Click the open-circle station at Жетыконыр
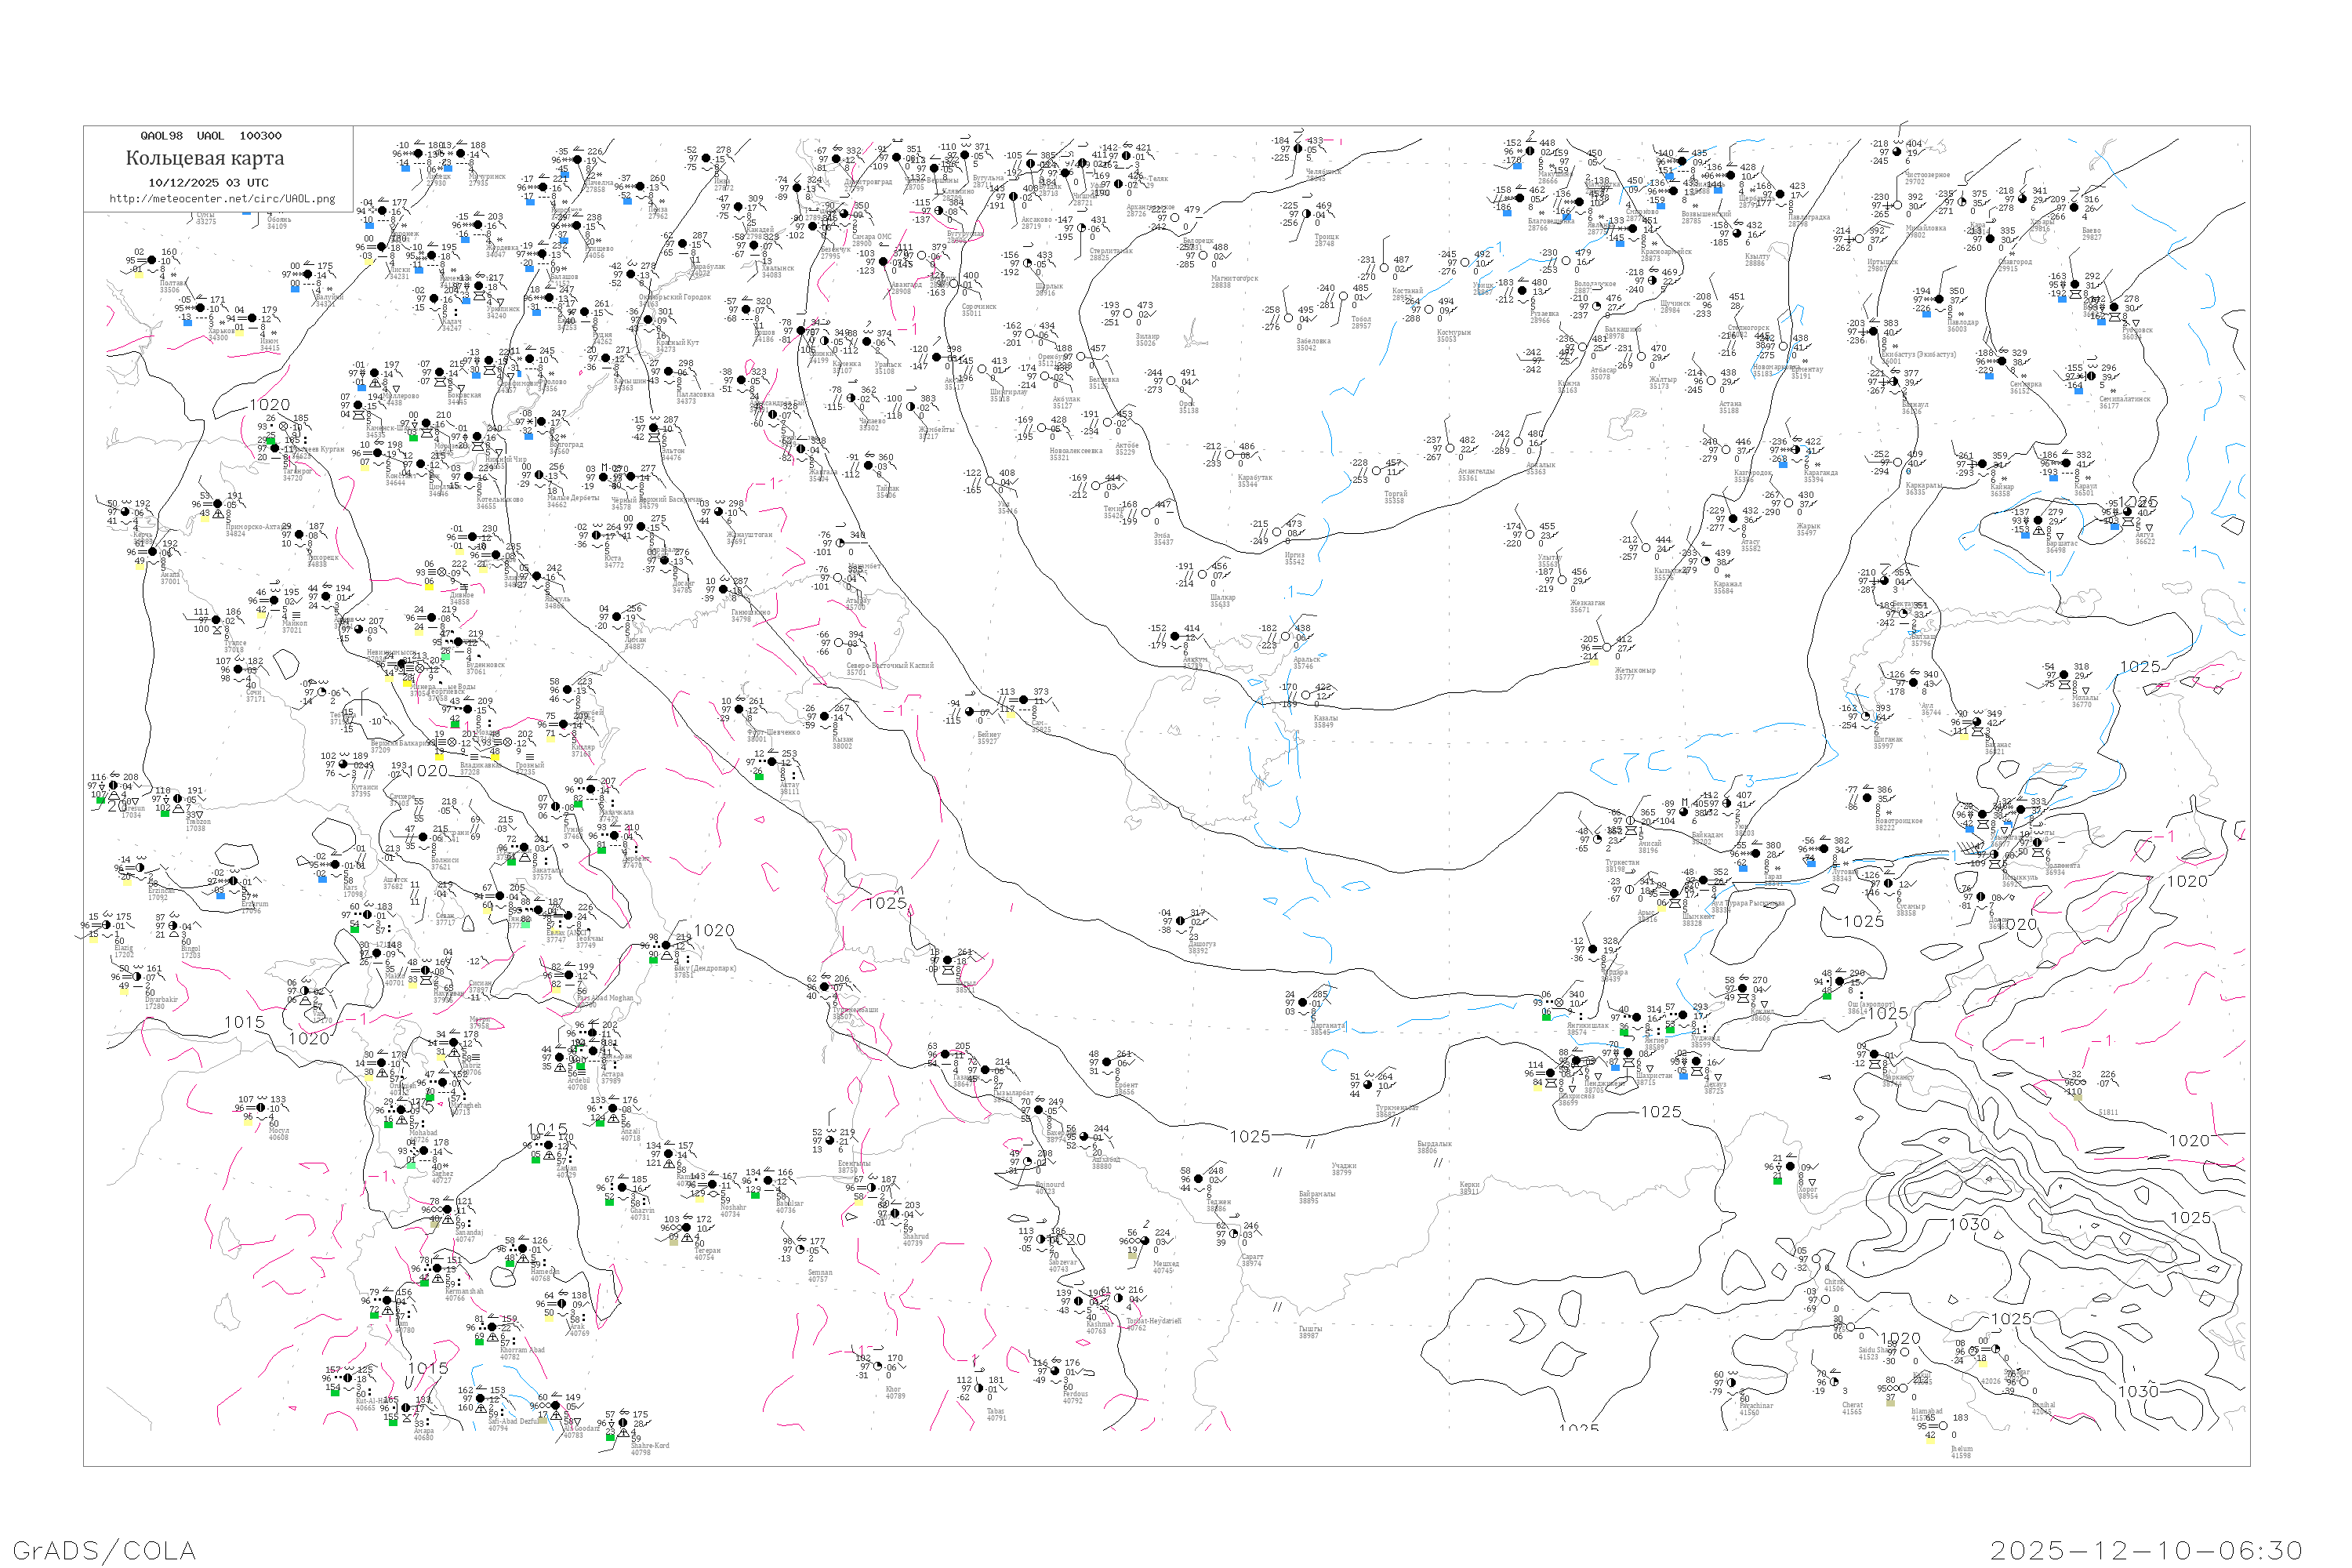 tap(1606, 648)
